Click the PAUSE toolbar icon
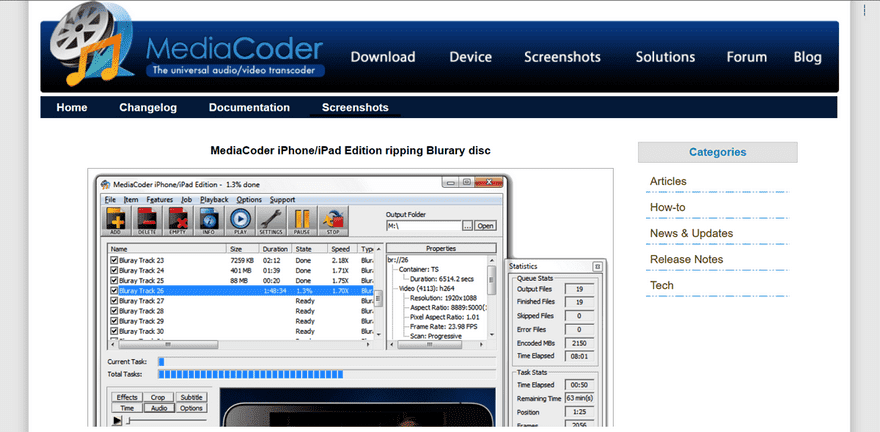This screenshot has width=880, height=432. pyautogui.click(x=302, y=221)
